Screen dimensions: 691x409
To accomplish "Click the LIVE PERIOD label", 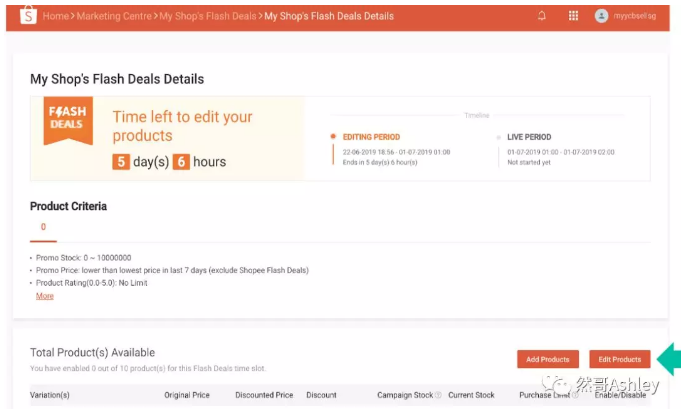I will tap(529, 137).
